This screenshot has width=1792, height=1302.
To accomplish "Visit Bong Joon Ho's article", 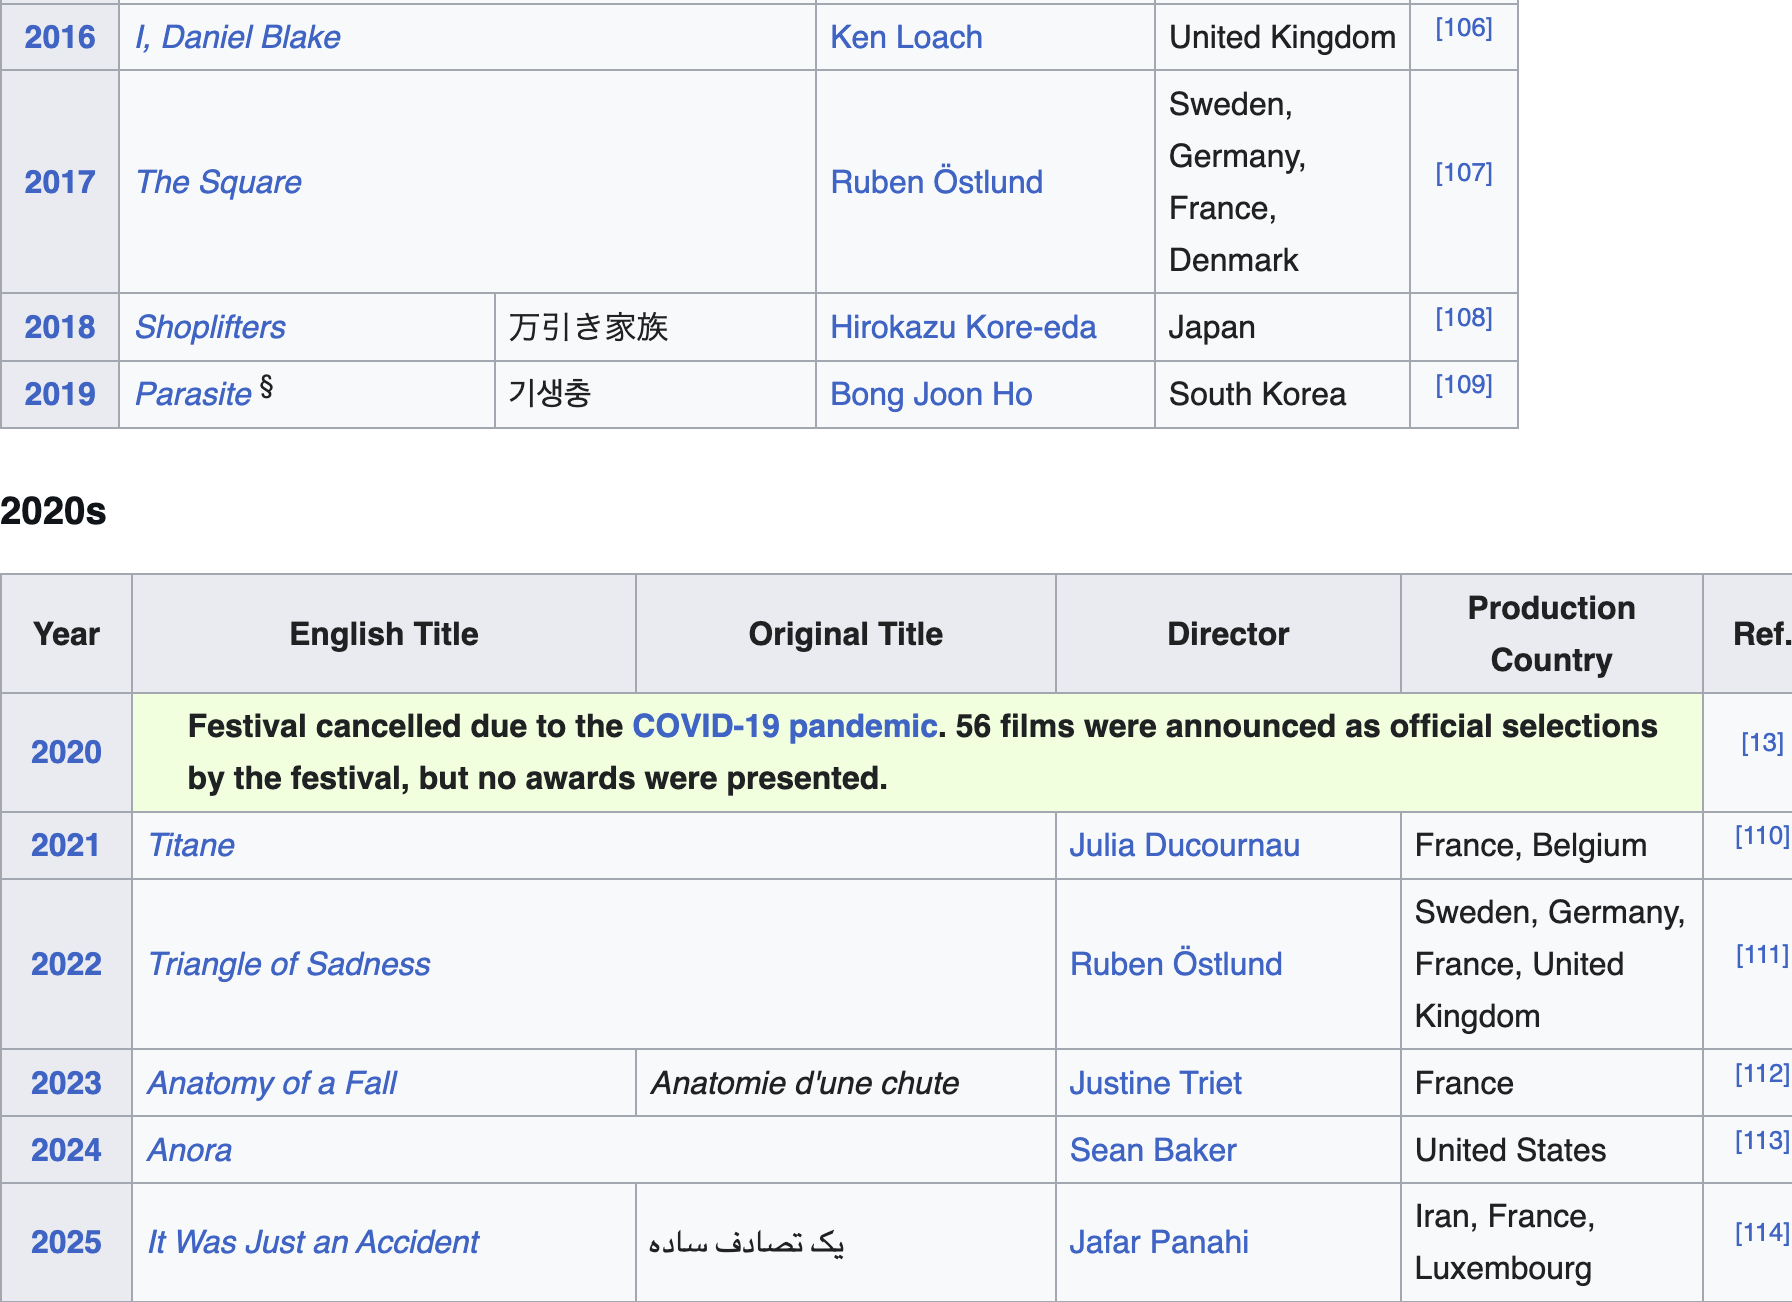I will point(931,394).
